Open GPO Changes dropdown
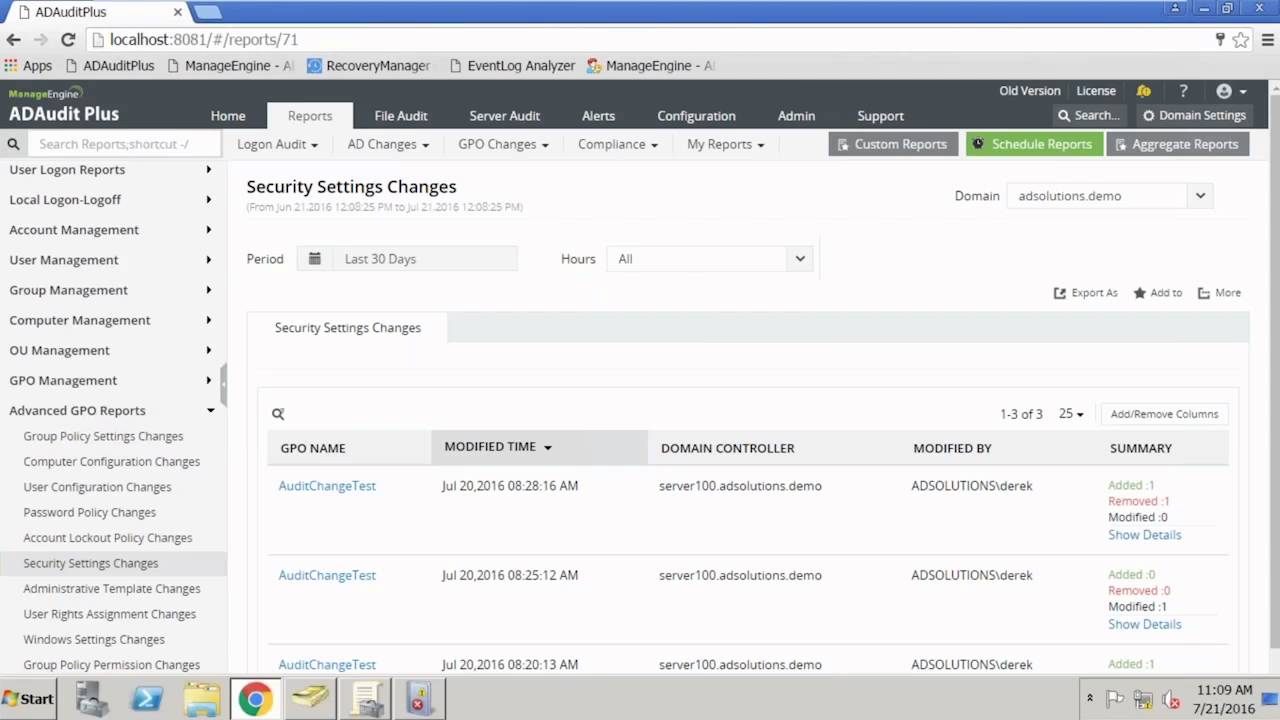1280x720 pixels. click(x=503, y=144)
